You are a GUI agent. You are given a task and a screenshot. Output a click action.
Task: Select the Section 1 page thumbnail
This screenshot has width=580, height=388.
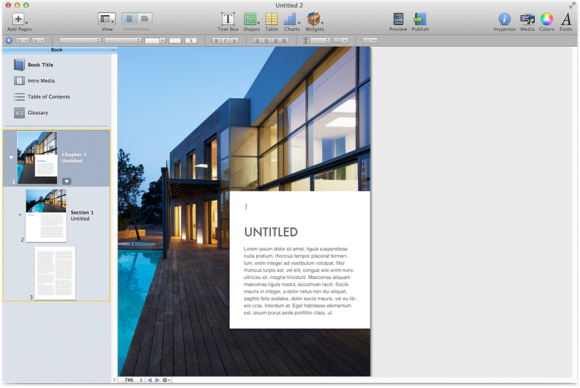click(46, 216)
